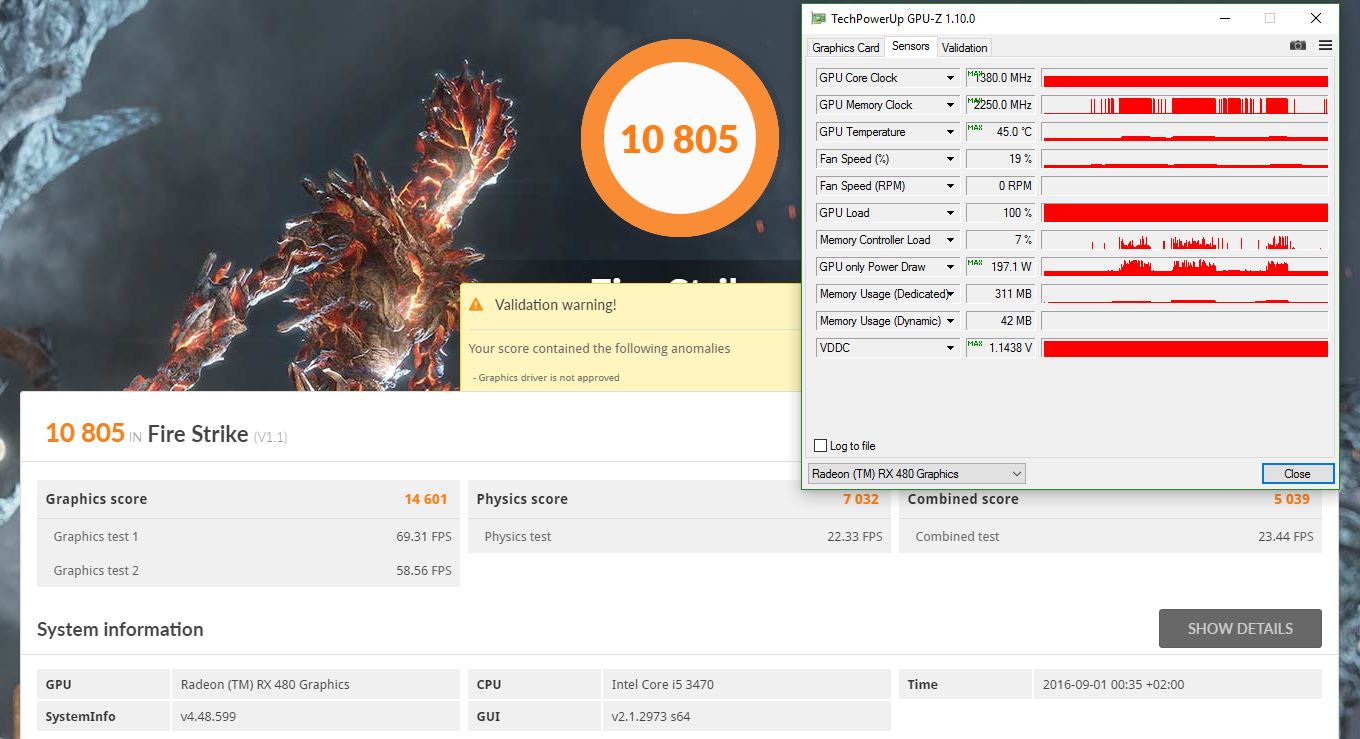Click the GPU Core Clock history graph
This screenshot has width=1360, height=739.
point(1185,78)
